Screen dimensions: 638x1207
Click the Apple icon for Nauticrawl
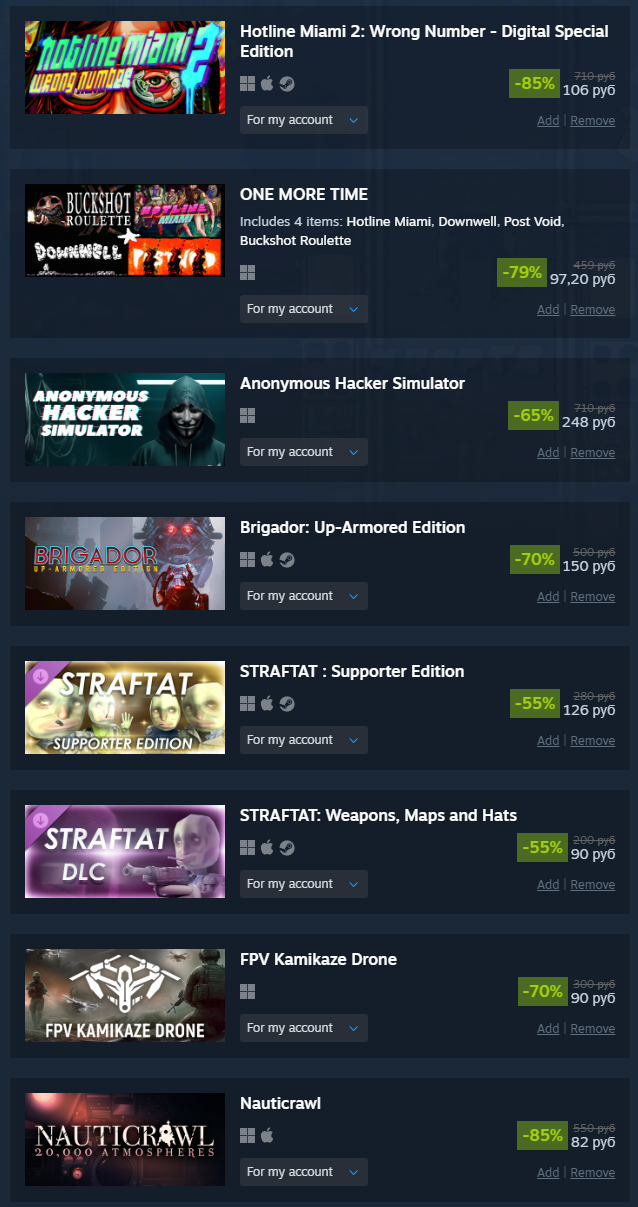[267, 1136]
